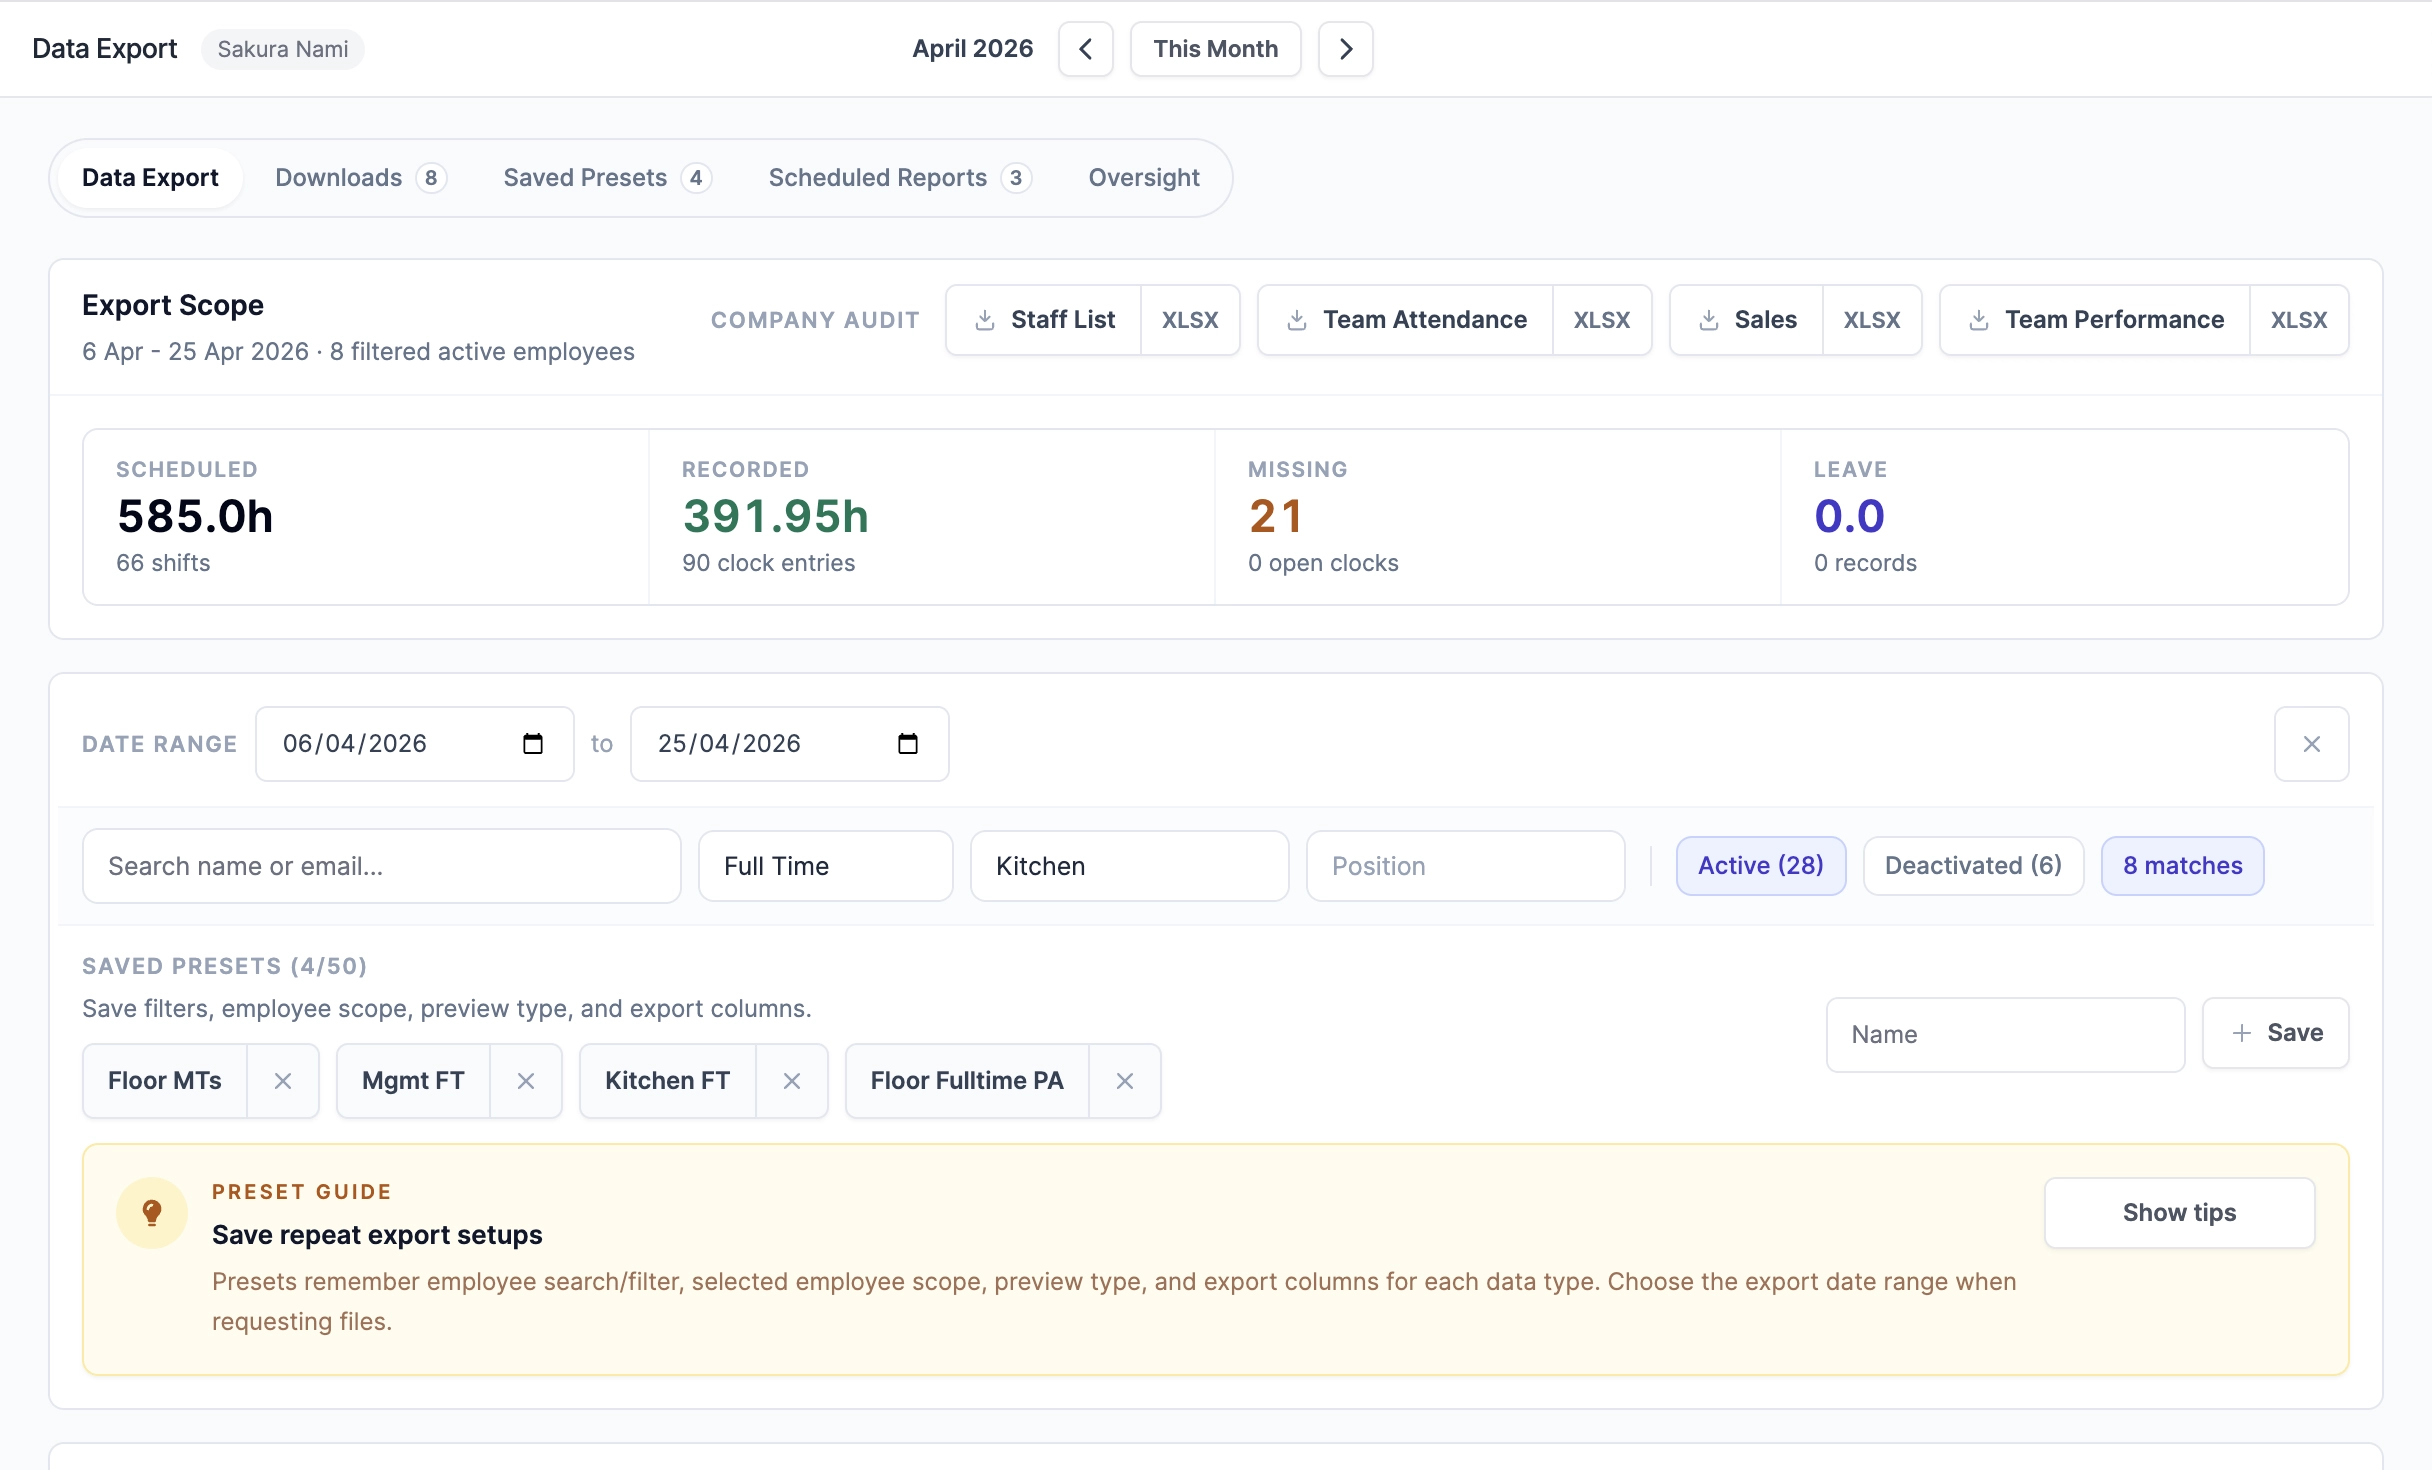Click the Export Scope heading
The height and width of the screenshot is (1470, 2432).
[x=173, y=305]
